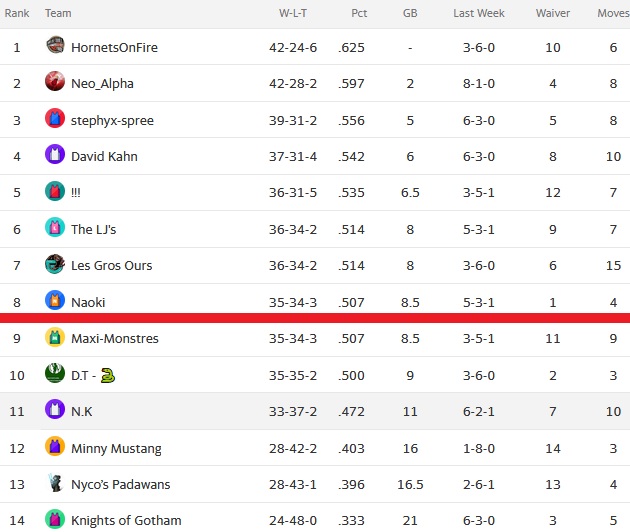Open the Neo_Alpha red avatar icon
This screenshot has height=532, width=630.
[x=55, y=81]
